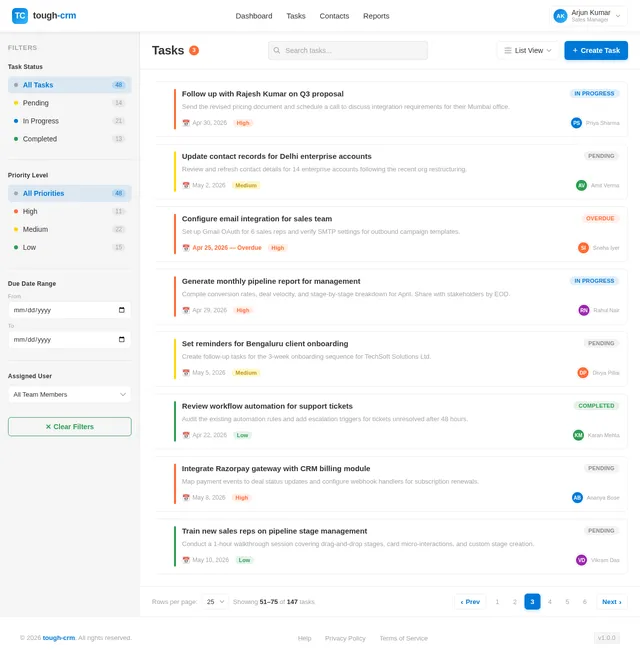Click Karan Mehta's KM avatar
Screen dimensions: 640x659
(578, 435)
